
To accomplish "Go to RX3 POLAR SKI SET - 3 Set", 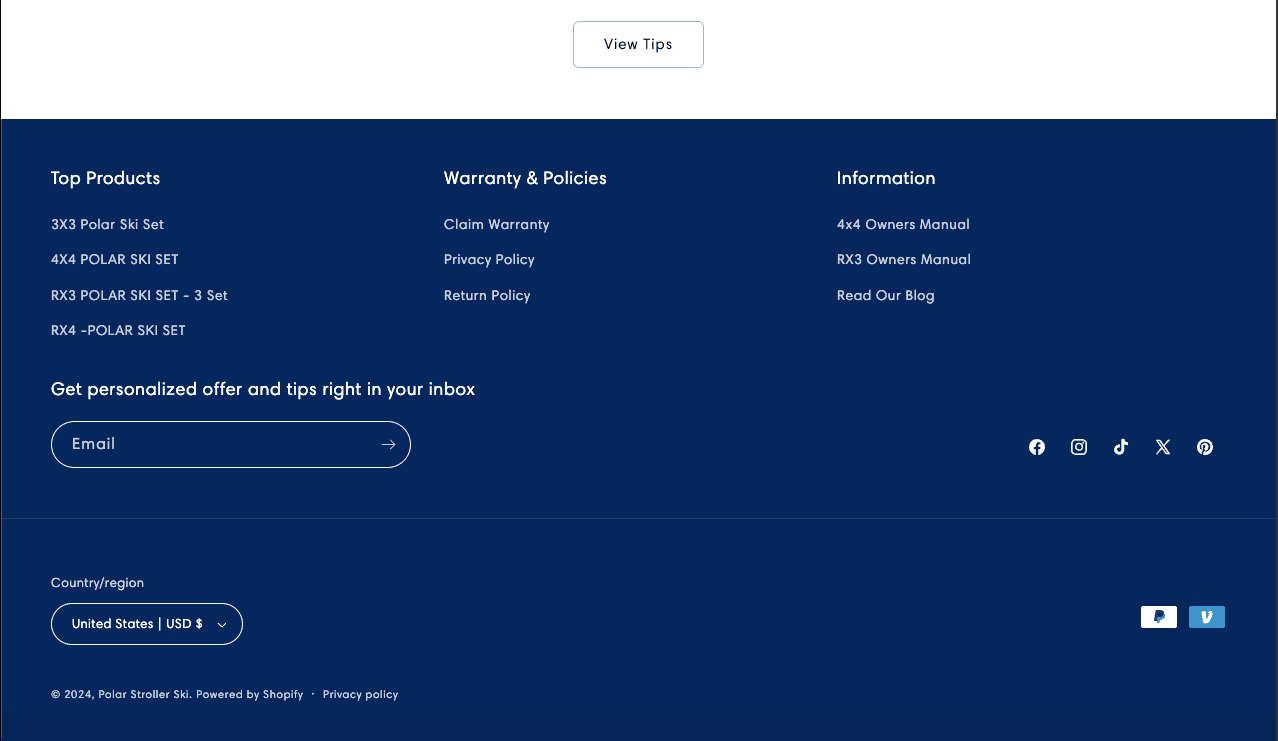I will tap(139, 296).
